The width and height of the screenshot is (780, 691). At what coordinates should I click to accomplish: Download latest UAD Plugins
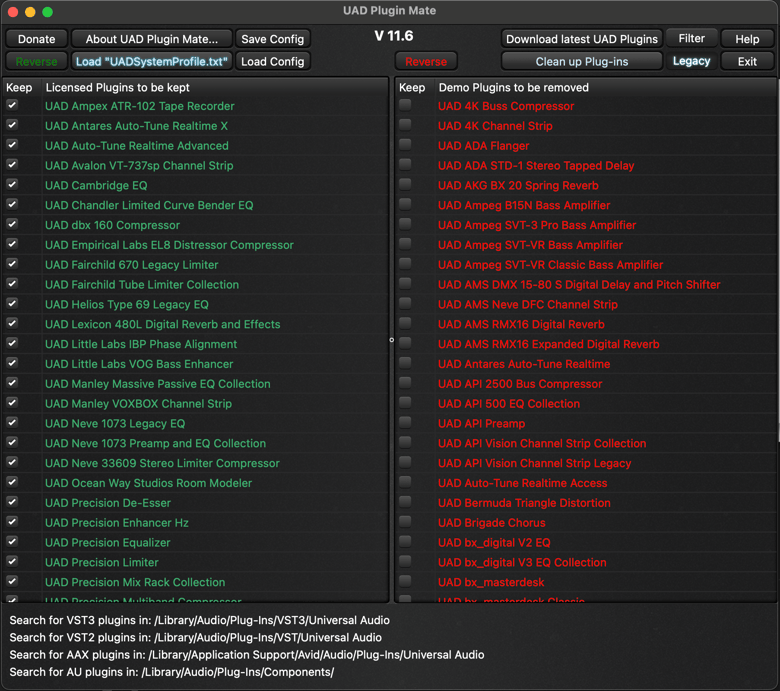click(x=582, y=39)
